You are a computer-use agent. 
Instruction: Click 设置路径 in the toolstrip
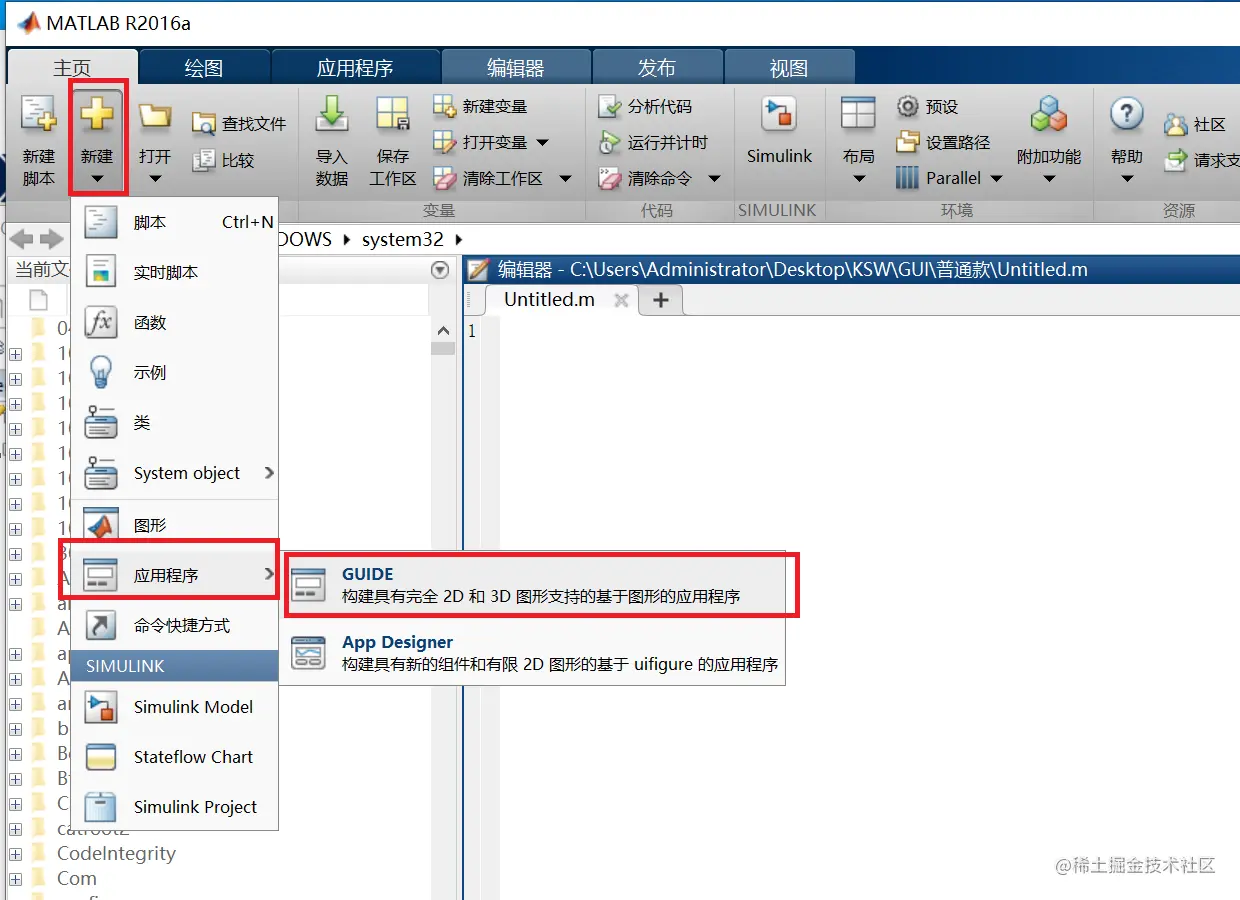click(x=943, y=142)
